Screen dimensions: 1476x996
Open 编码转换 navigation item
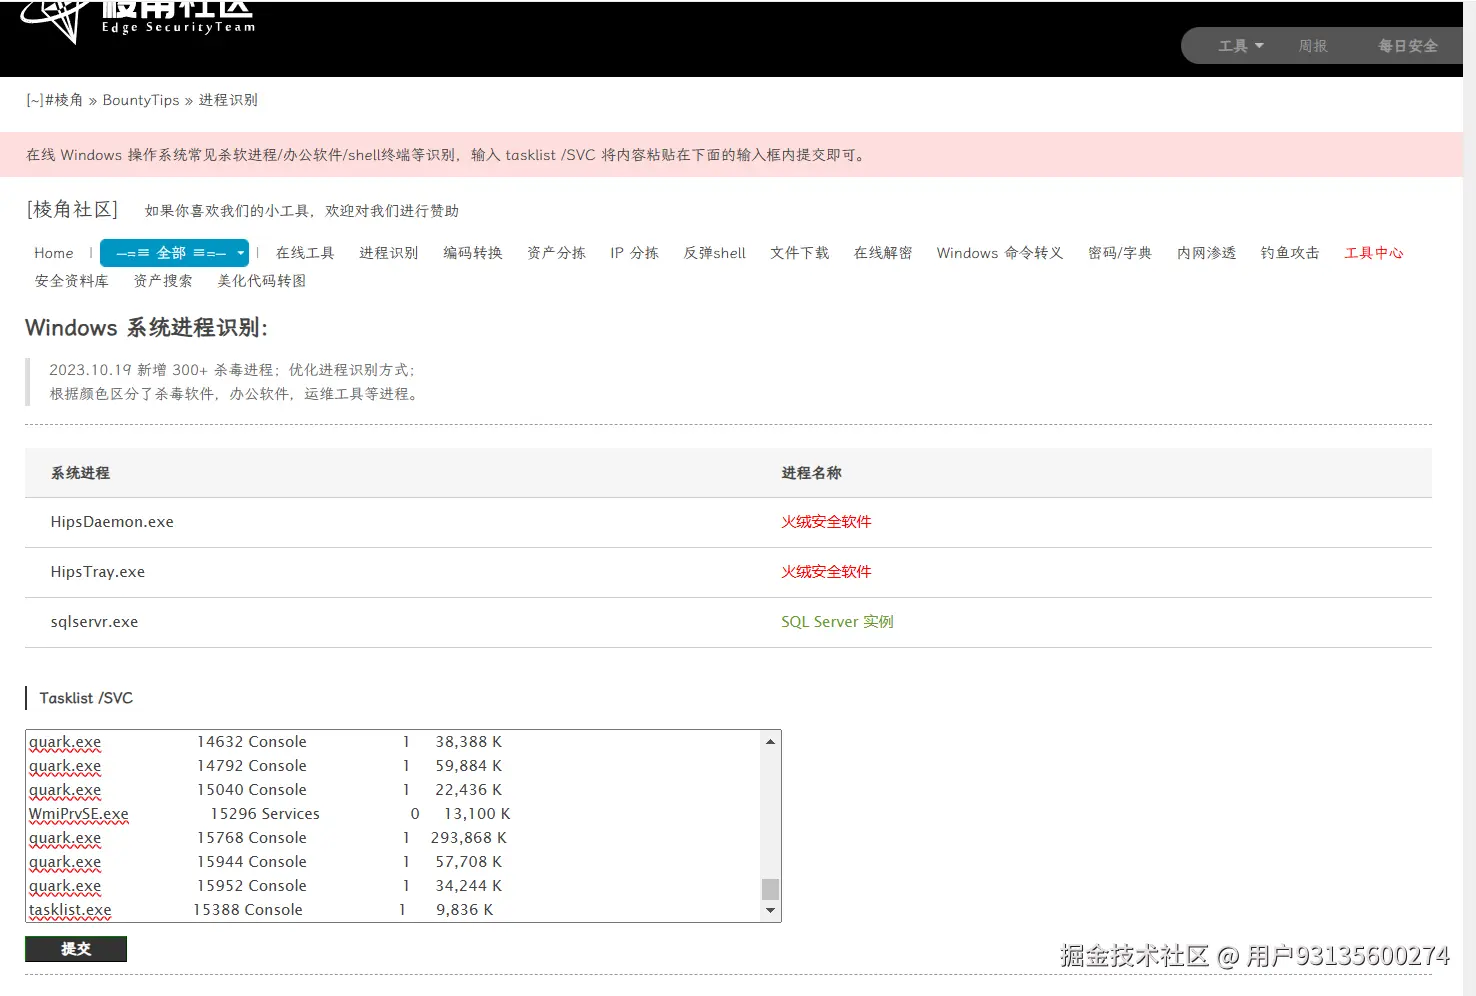(473, 253)
